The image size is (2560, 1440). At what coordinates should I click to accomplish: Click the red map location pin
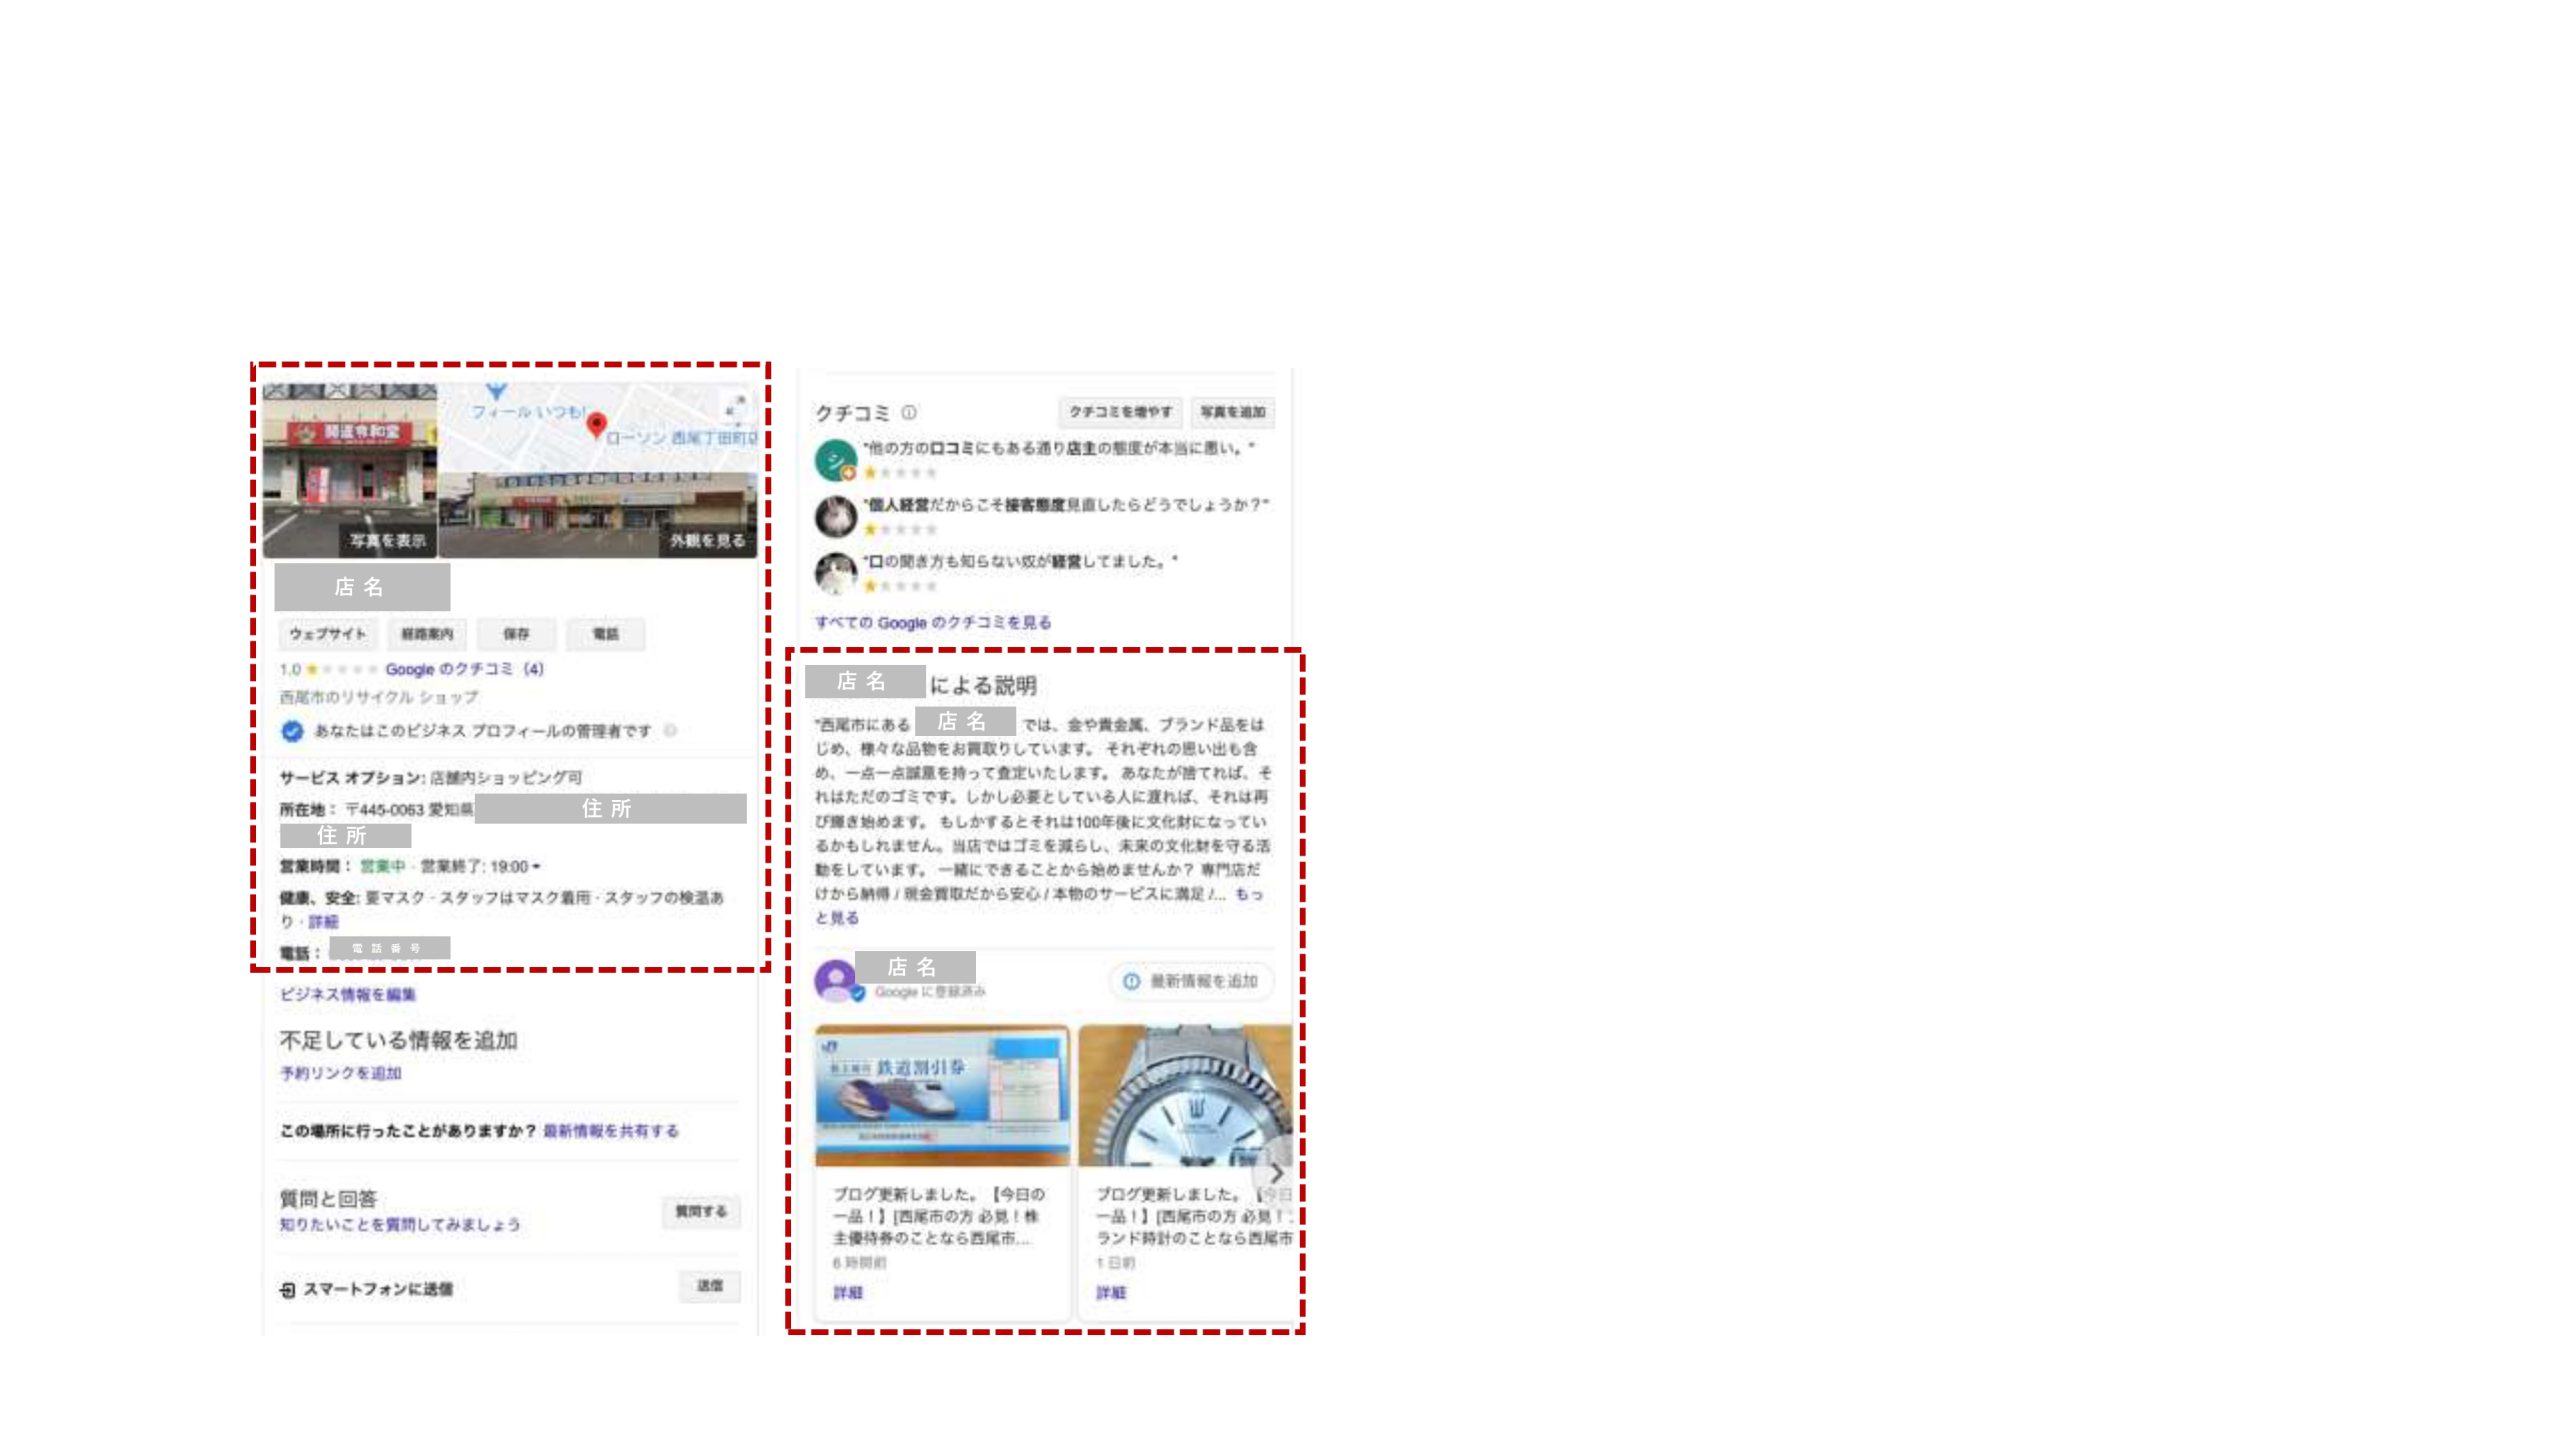(596, 424)
